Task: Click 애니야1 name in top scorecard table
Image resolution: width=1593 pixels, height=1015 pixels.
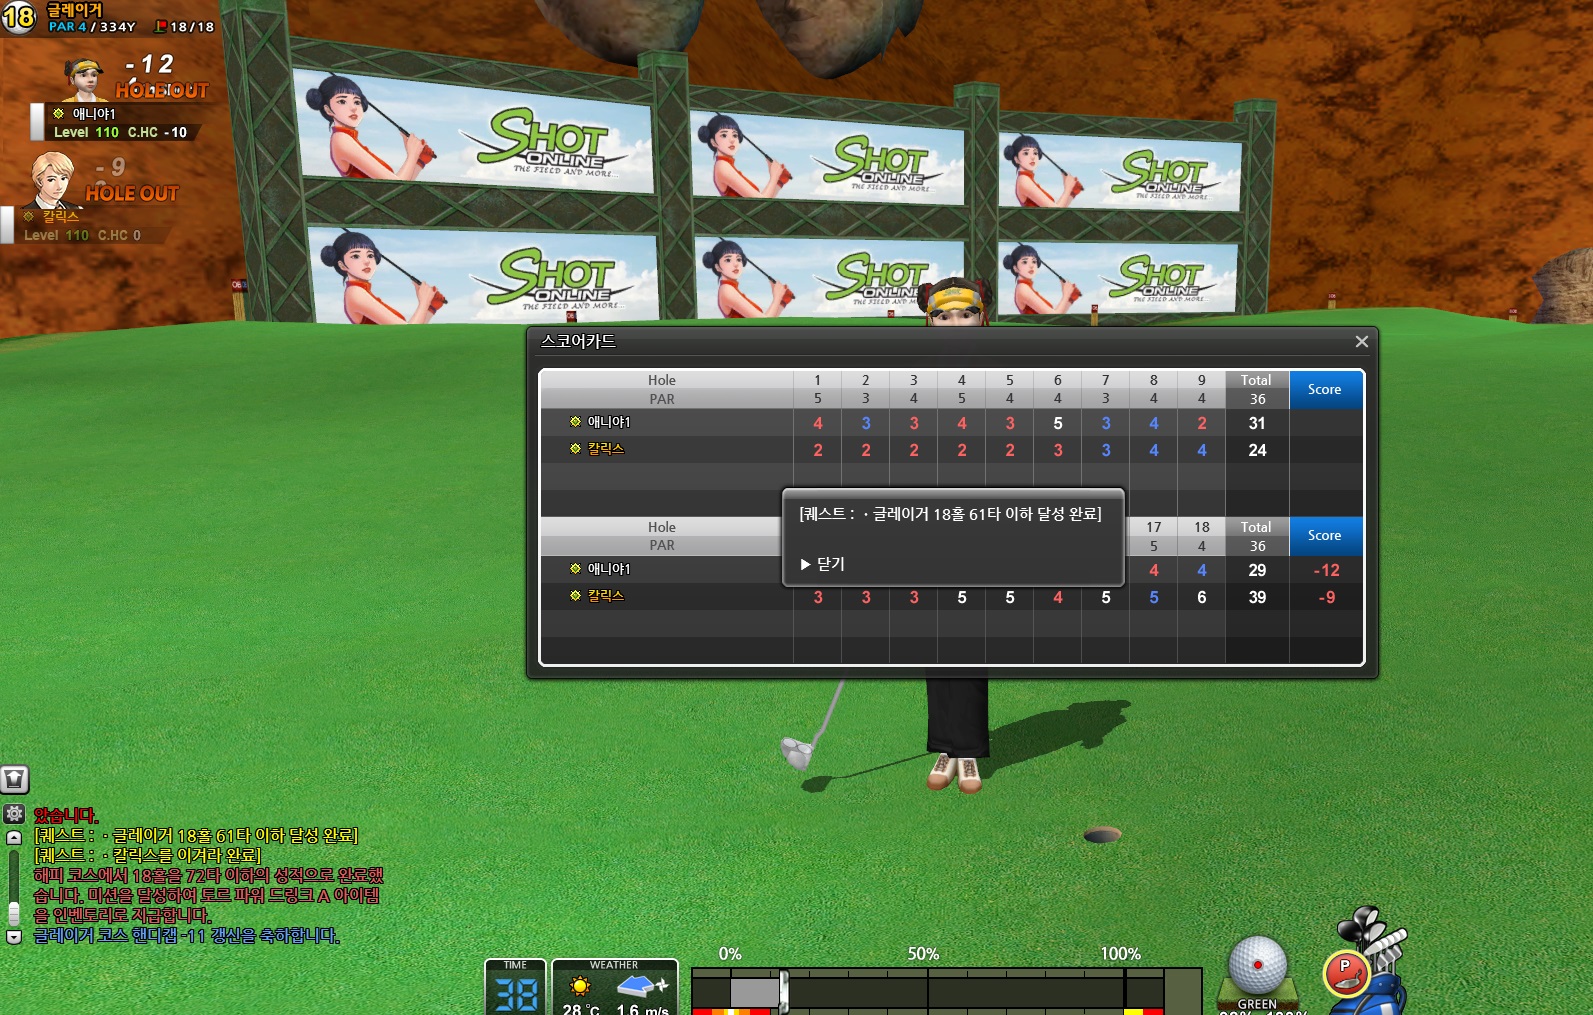Action: click(x=609, y=422)
